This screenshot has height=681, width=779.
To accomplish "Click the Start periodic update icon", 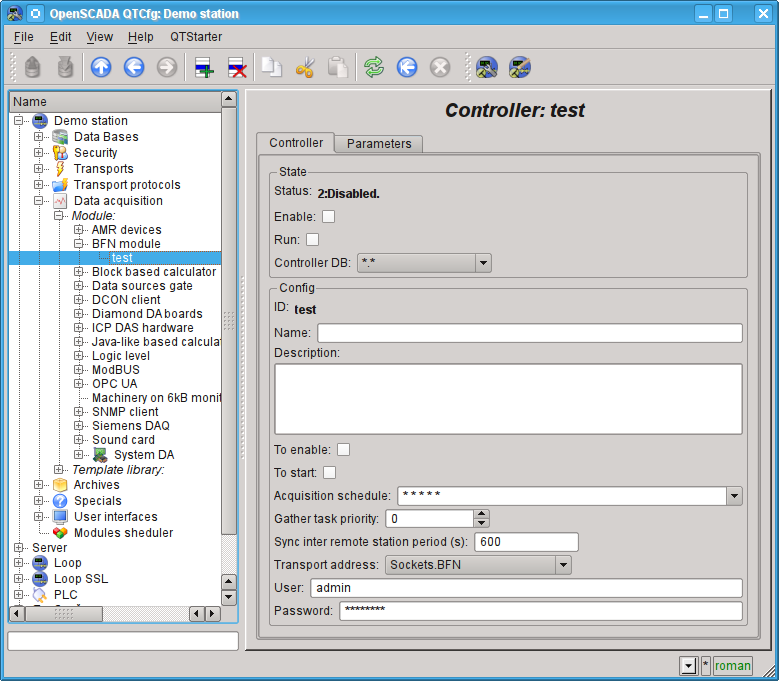I will 407,67.
